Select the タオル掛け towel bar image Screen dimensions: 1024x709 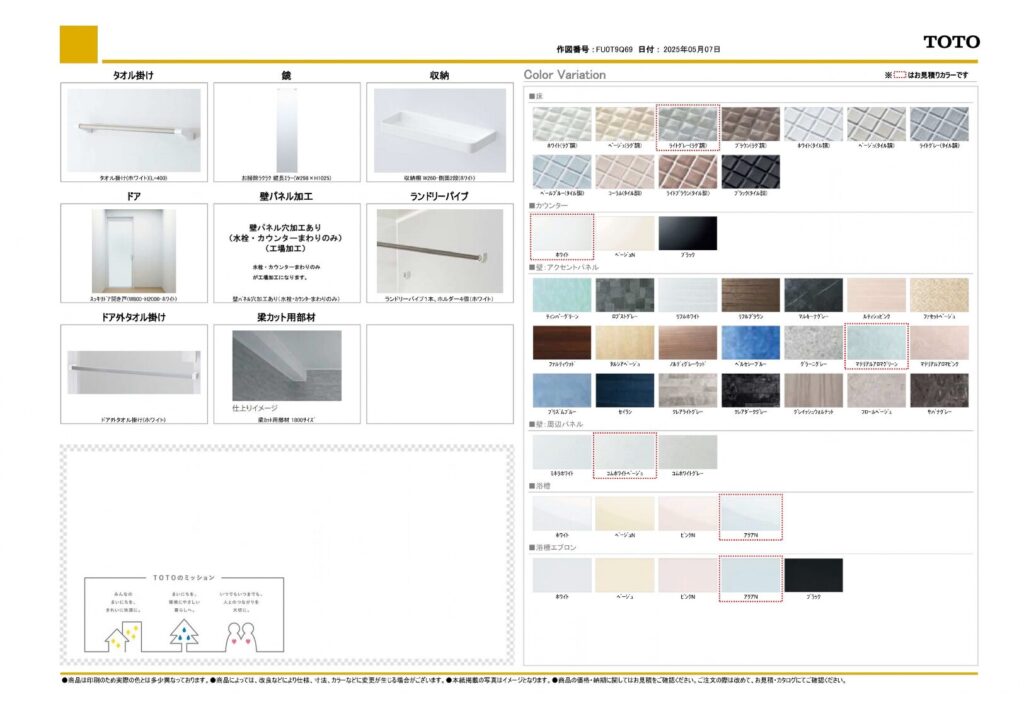point(134,130)
